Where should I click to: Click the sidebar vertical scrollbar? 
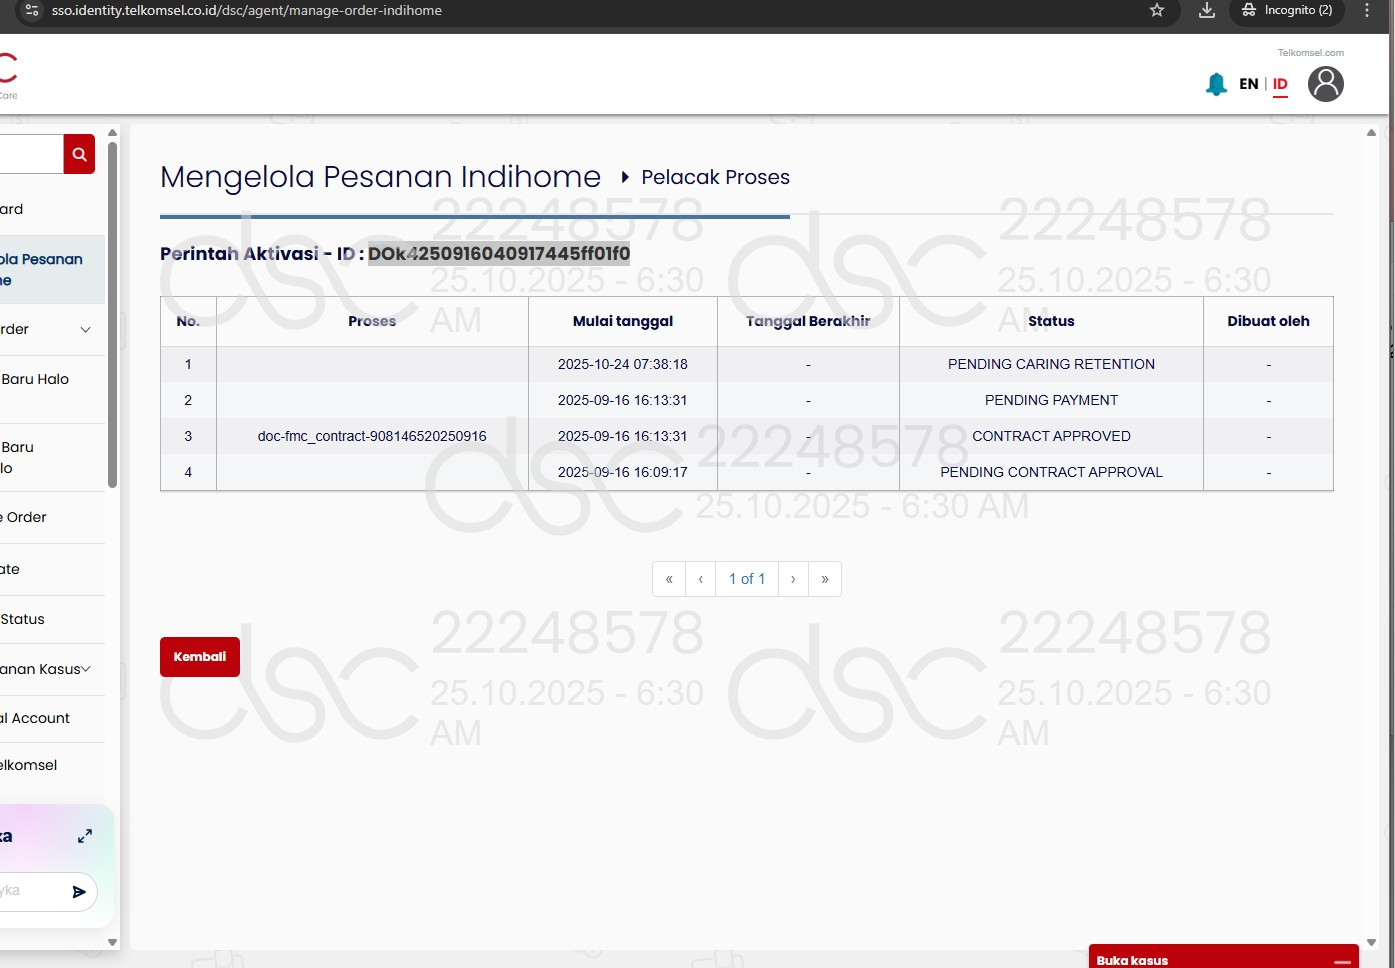pyautogui.click(x=112, y=315)
